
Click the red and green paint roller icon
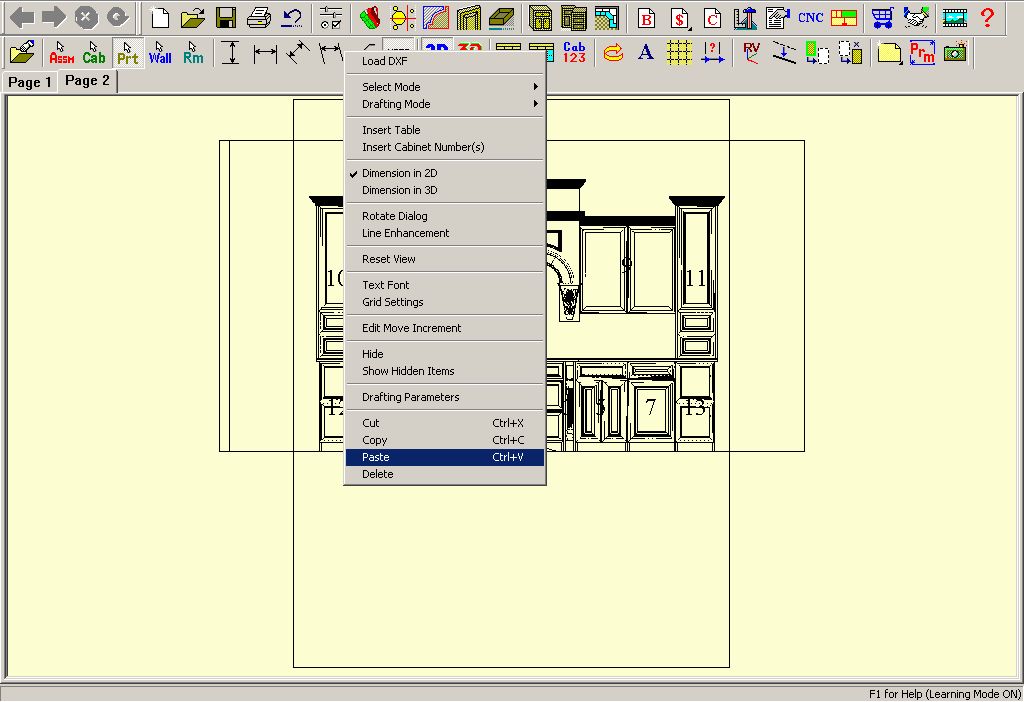pyautogui.click(x=370, y=18)
